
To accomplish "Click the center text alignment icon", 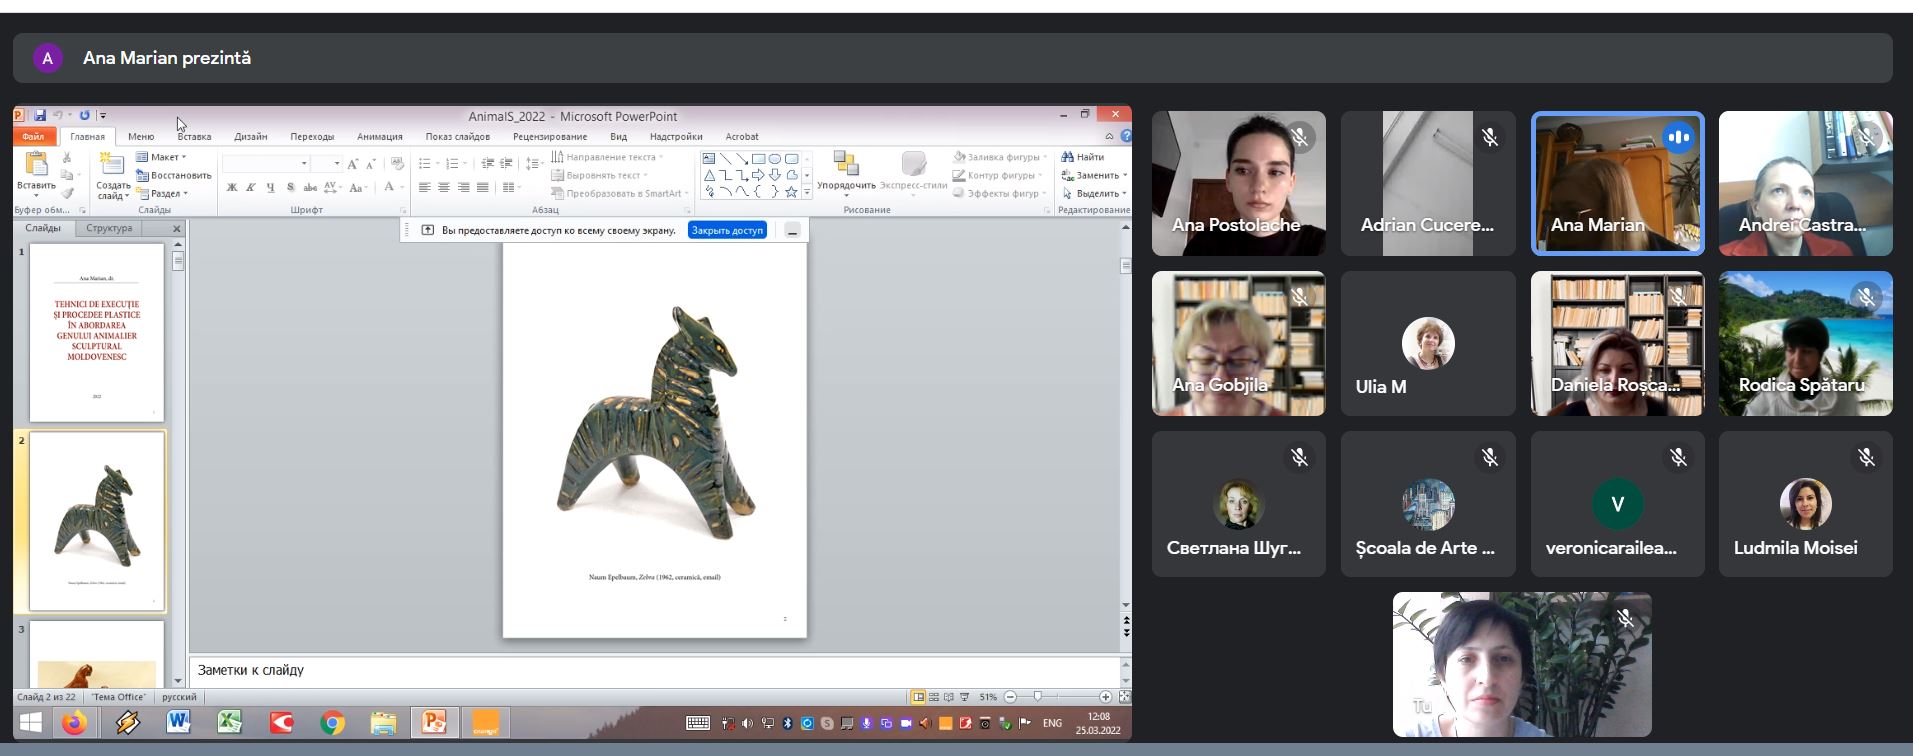I will pyautogui.click(x=444, y=188).
